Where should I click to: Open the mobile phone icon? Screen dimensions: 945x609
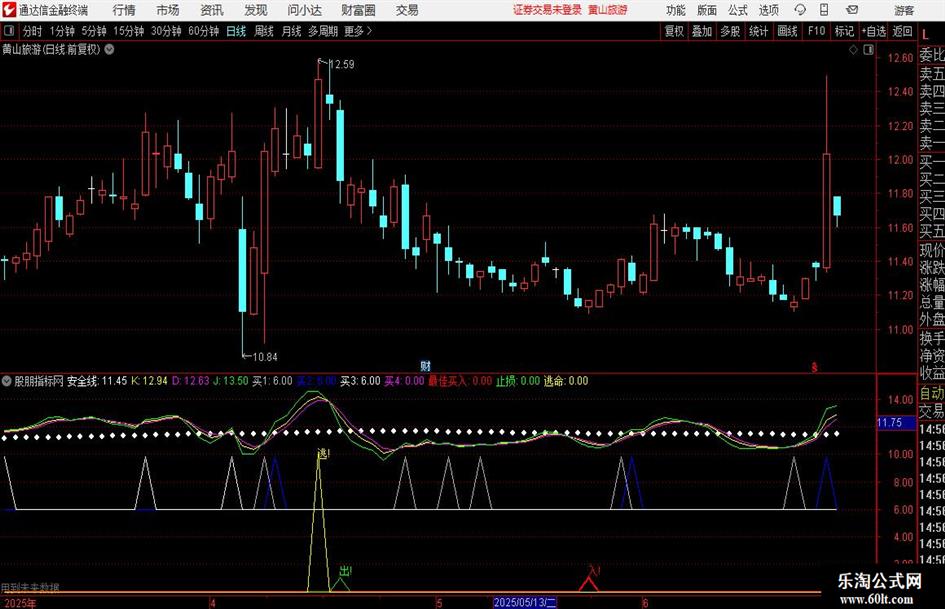824,10
